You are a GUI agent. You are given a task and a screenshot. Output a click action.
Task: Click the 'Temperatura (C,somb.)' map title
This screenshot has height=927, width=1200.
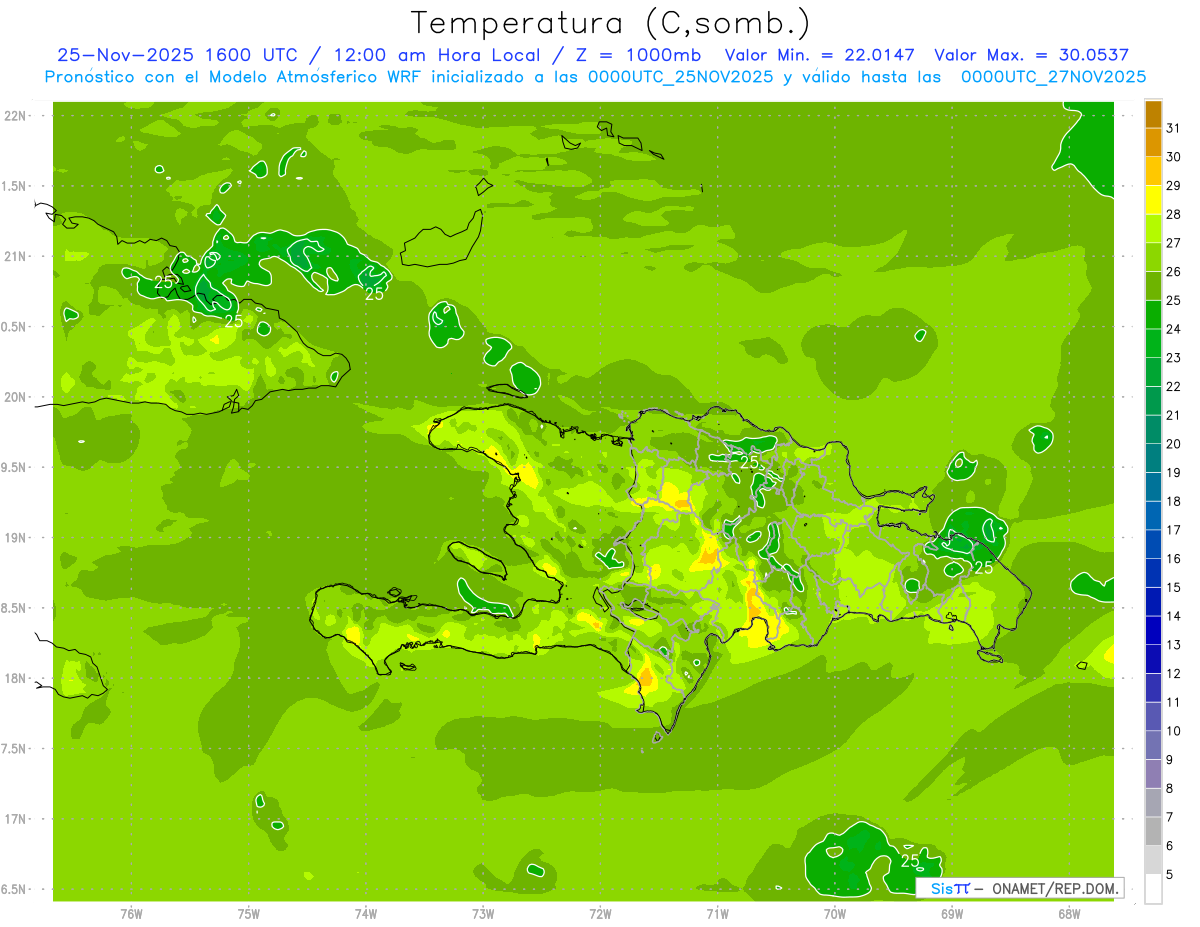pos(611,22)
